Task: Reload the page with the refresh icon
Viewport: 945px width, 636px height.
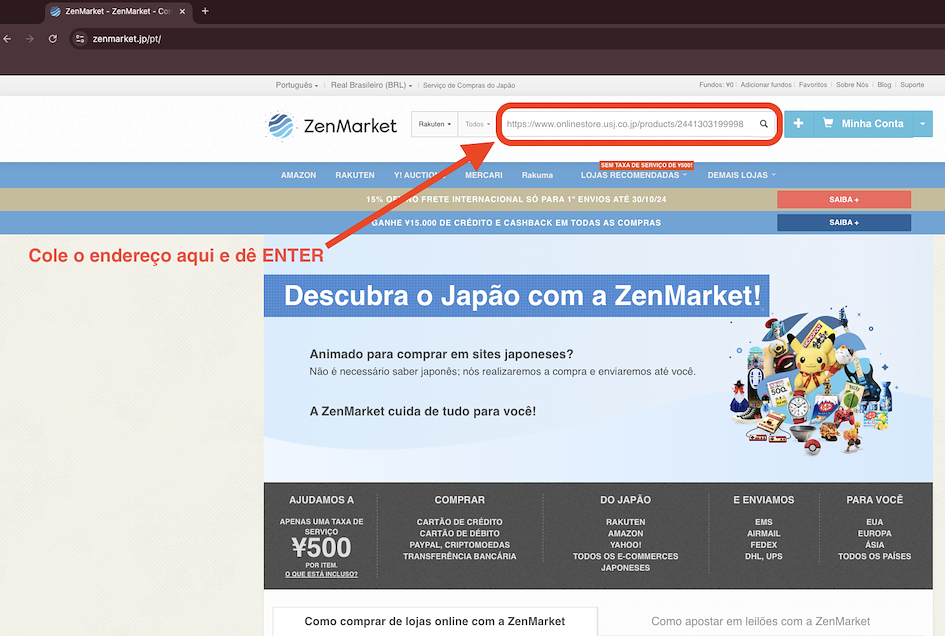Action: [x=53, y=39]
